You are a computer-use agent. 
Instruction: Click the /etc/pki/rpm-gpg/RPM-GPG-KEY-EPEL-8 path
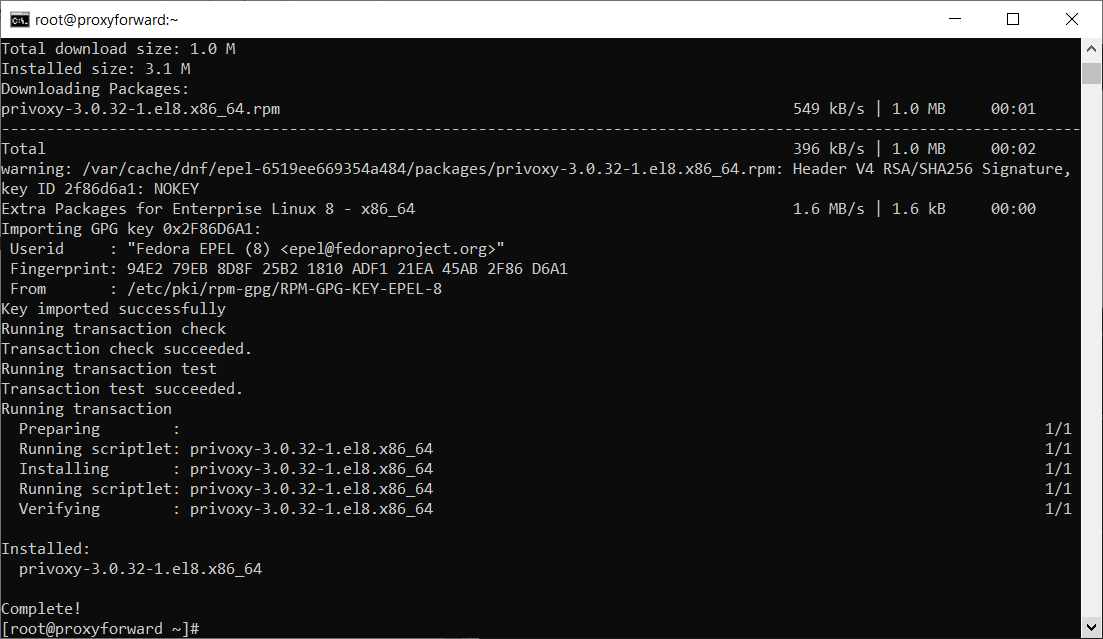(284, 289)
